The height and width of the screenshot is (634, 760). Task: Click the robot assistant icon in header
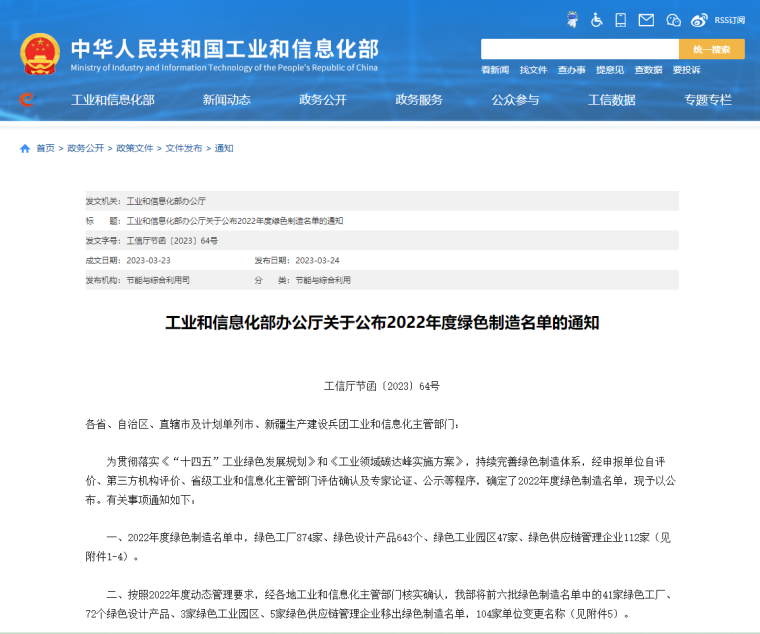(572, 19)
